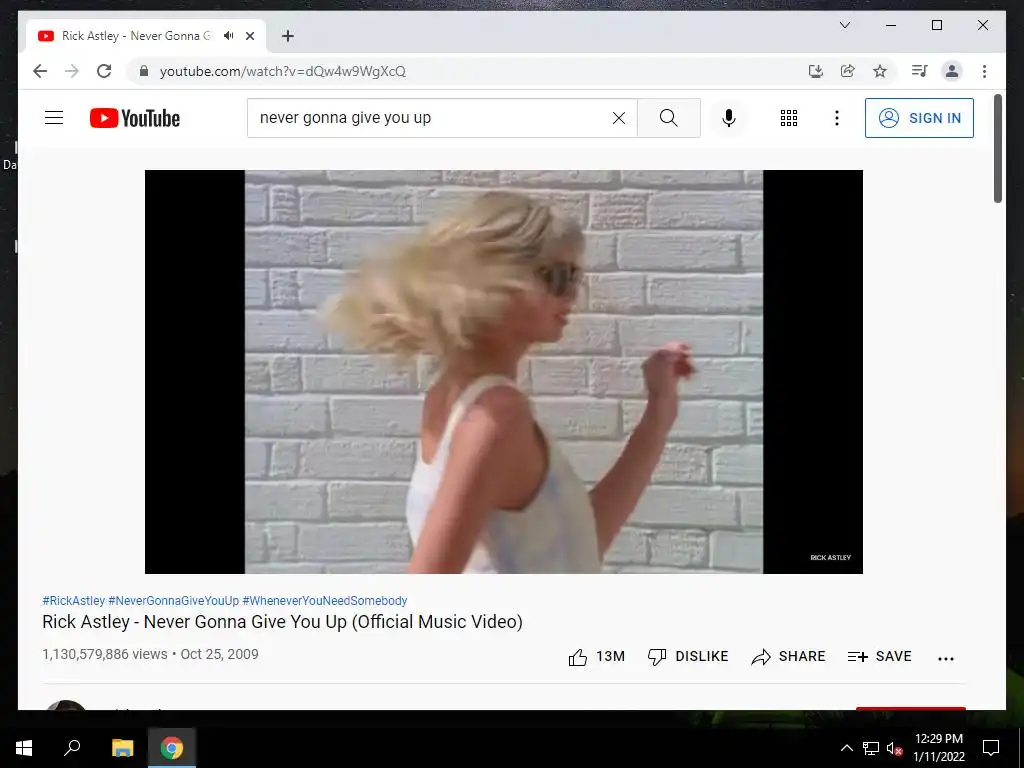Click the browser forward arrow

pos(72,71)
